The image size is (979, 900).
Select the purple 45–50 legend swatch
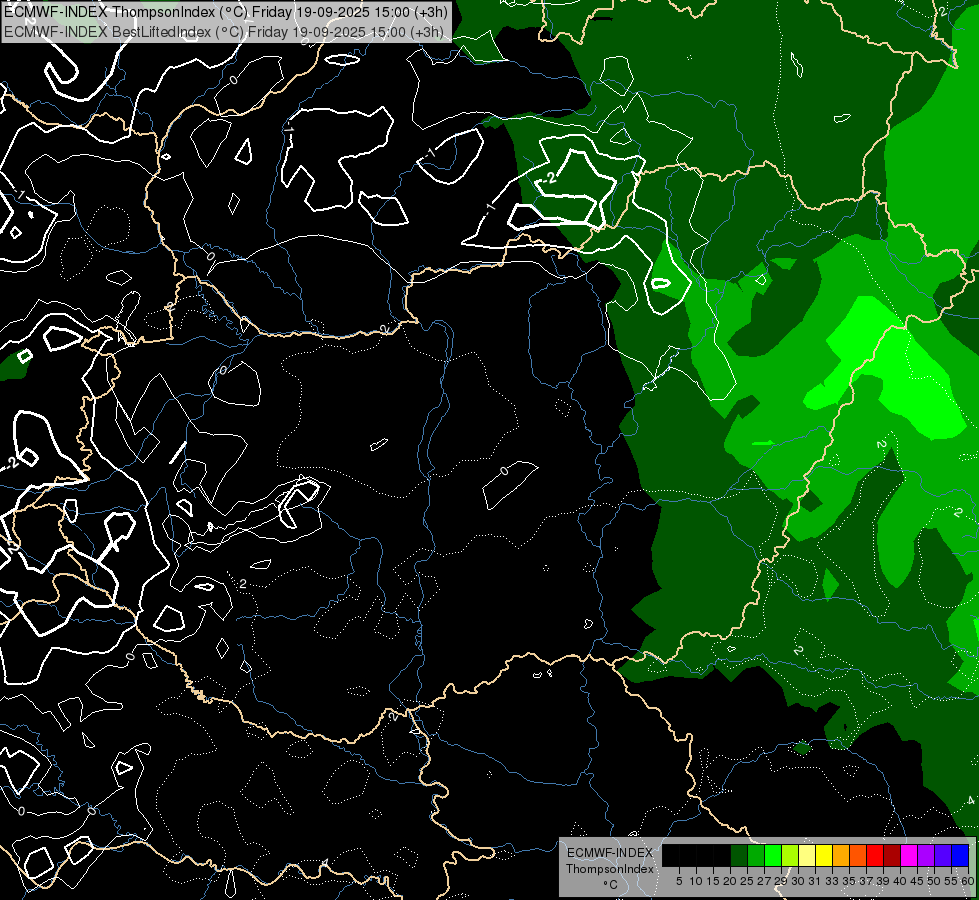926,855
